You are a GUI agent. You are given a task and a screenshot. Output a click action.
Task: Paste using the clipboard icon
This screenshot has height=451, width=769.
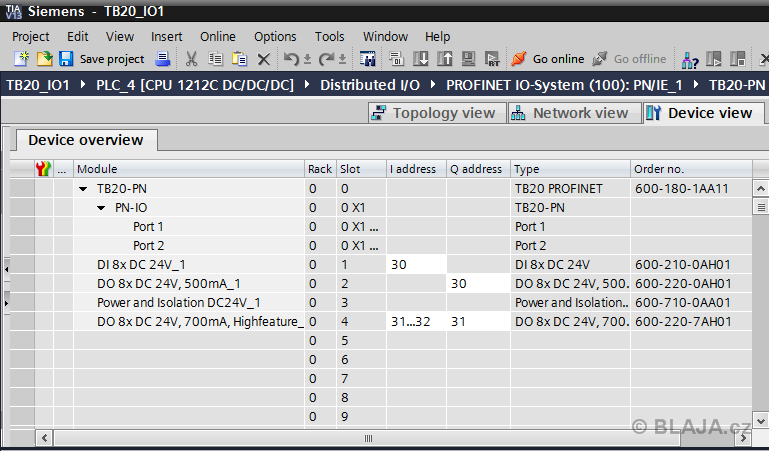pos(239,59)
